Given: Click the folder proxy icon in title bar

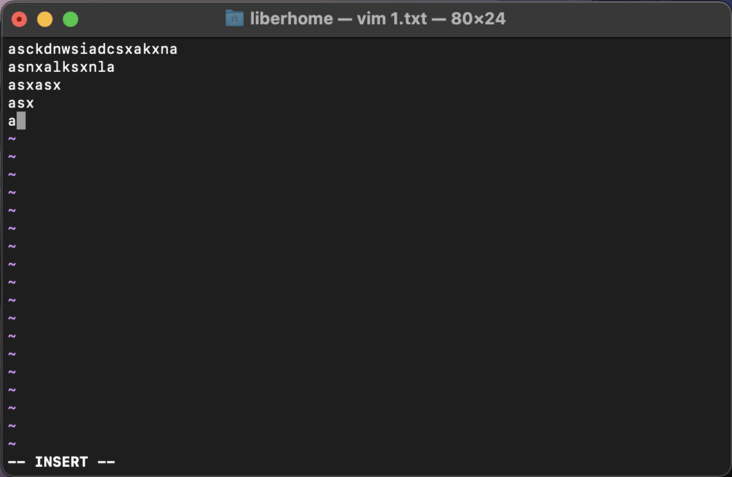Looking at the screenshot, I should 234,19.
